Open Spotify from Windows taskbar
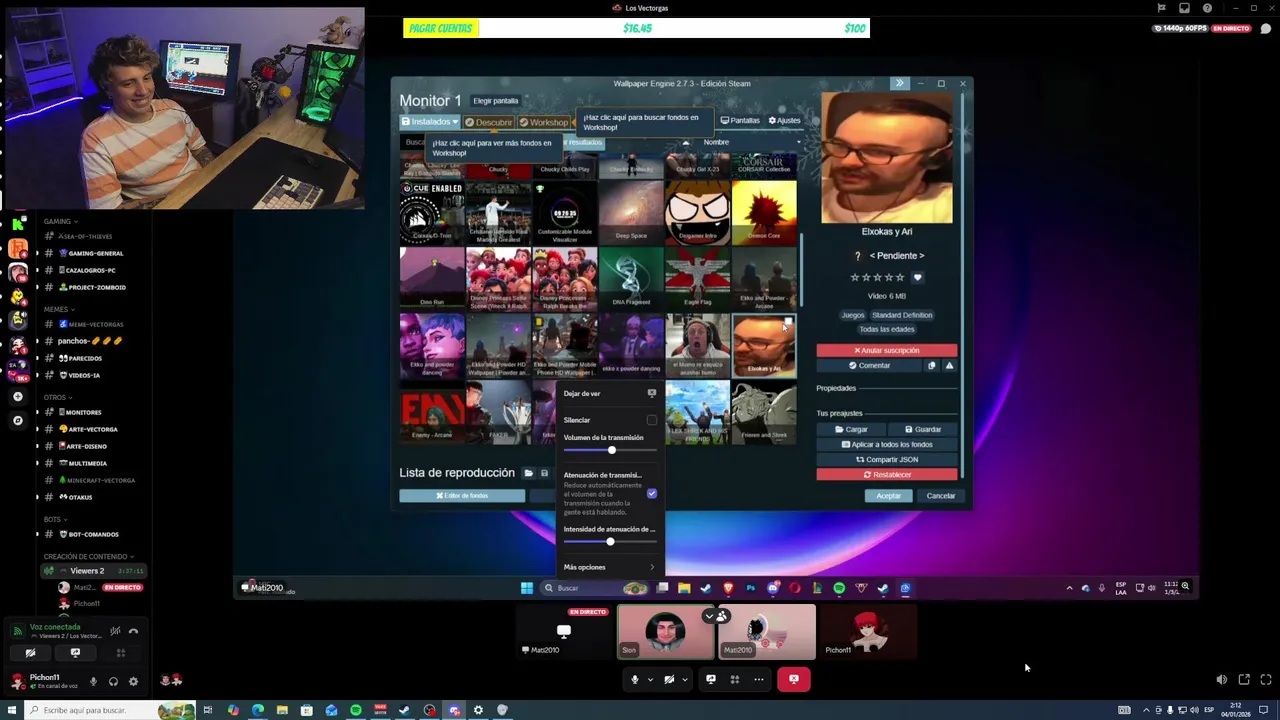1280x720 pixels. coord(356,710)
